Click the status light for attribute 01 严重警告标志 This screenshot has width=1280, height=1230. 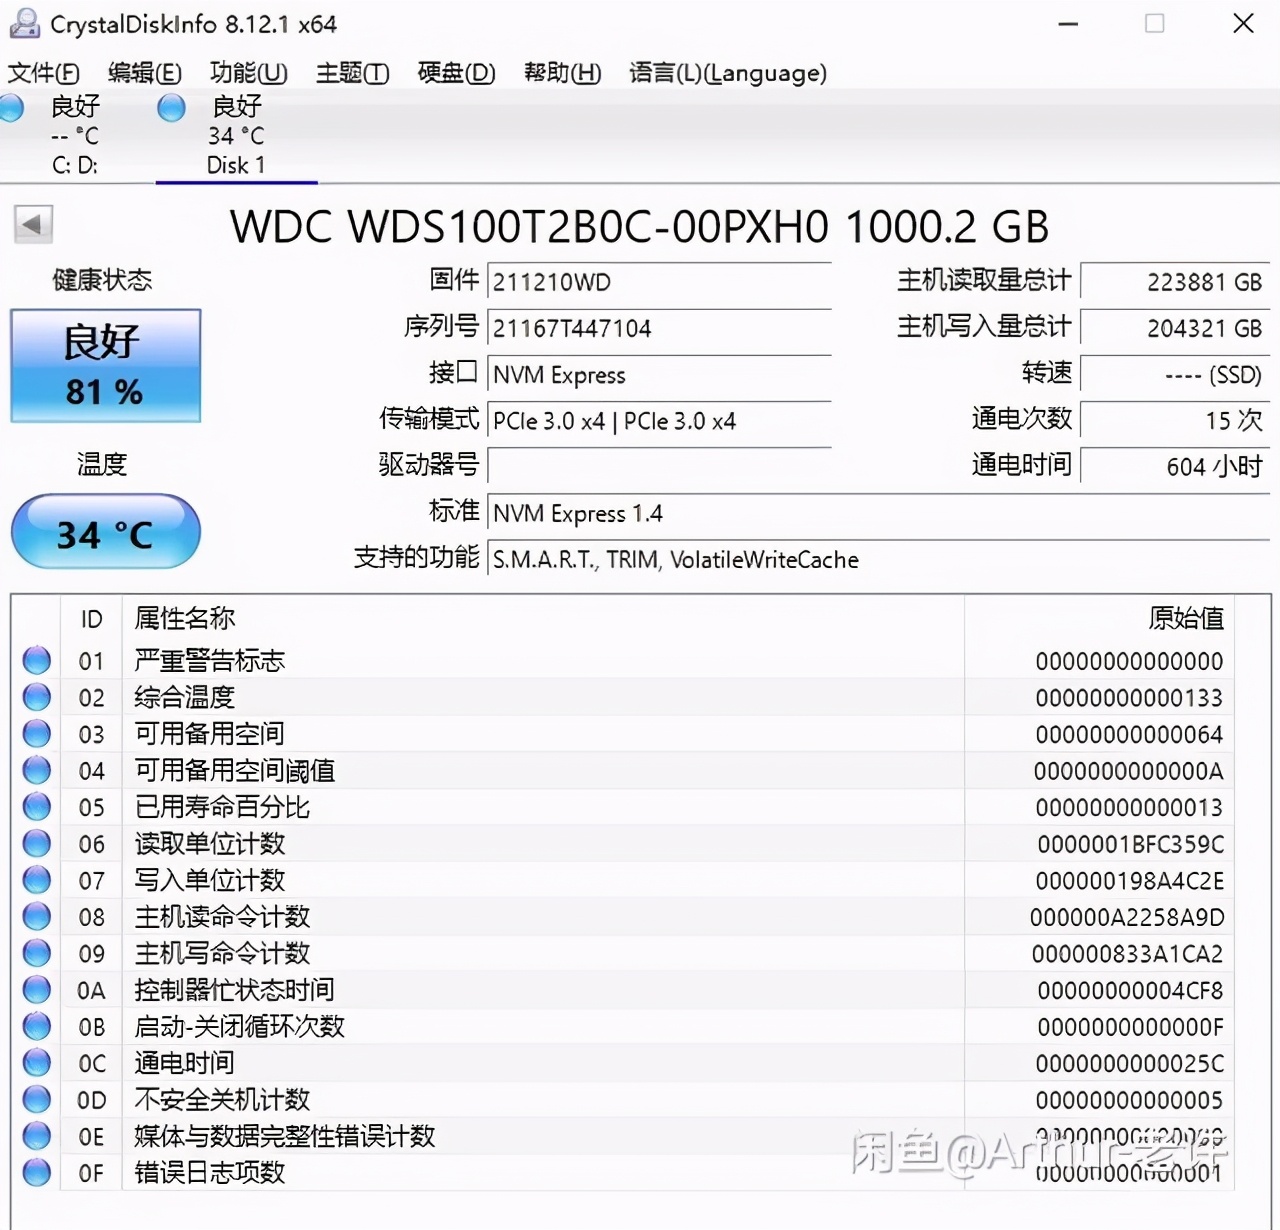click(x=36, y=660)
